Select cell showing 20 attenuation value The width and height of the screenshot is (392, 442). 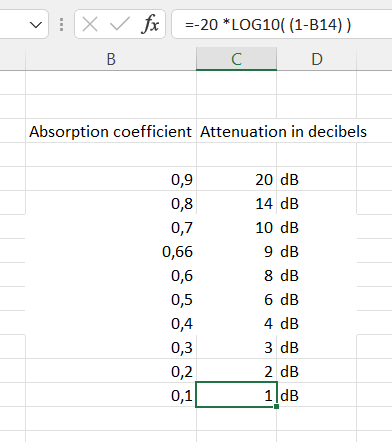pos(236,179)
